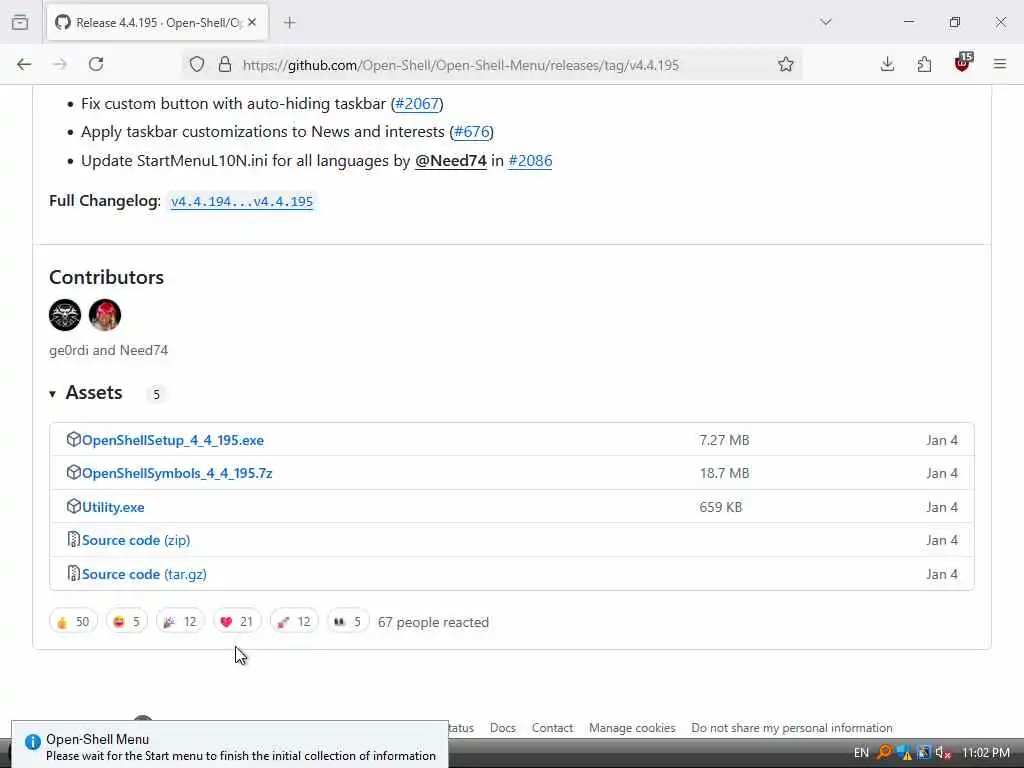Screen dimensions: 1024x768
Task: Open issue #2067 link
Action: 417,104
